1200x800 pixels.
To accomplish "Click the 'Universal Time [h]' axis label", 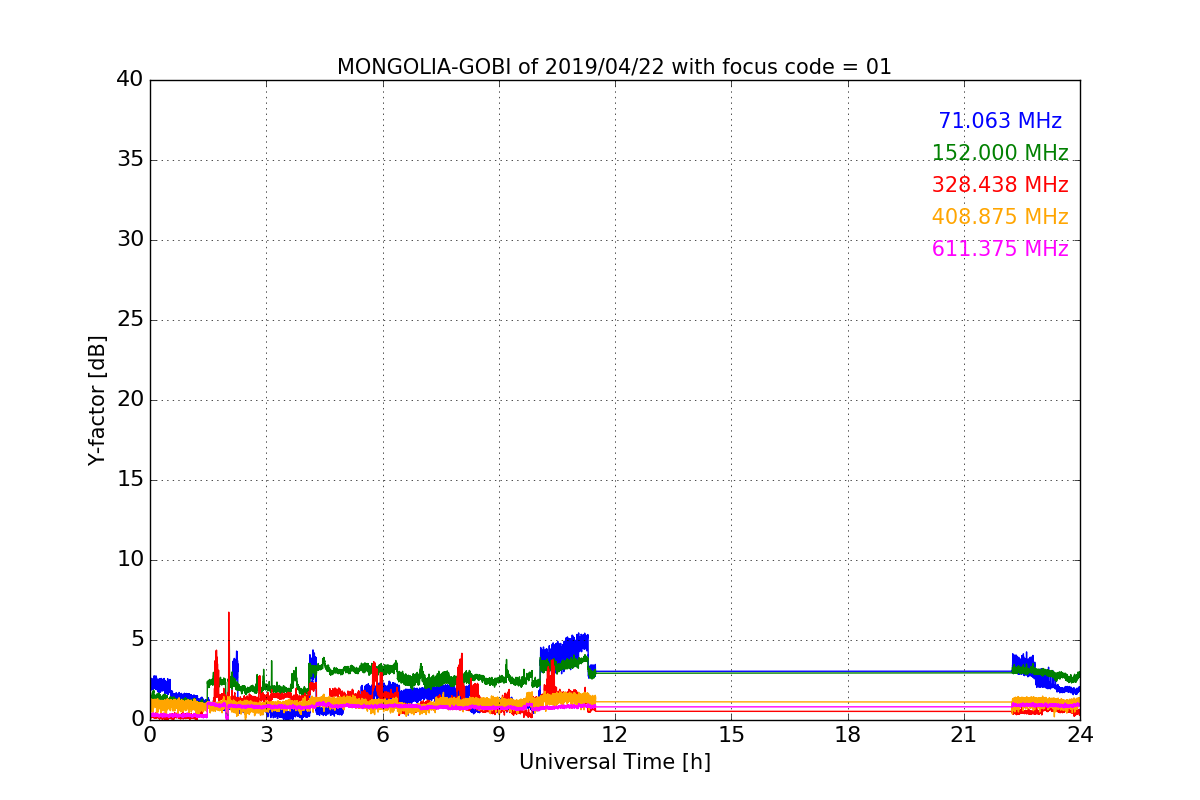I will [615, 762].
